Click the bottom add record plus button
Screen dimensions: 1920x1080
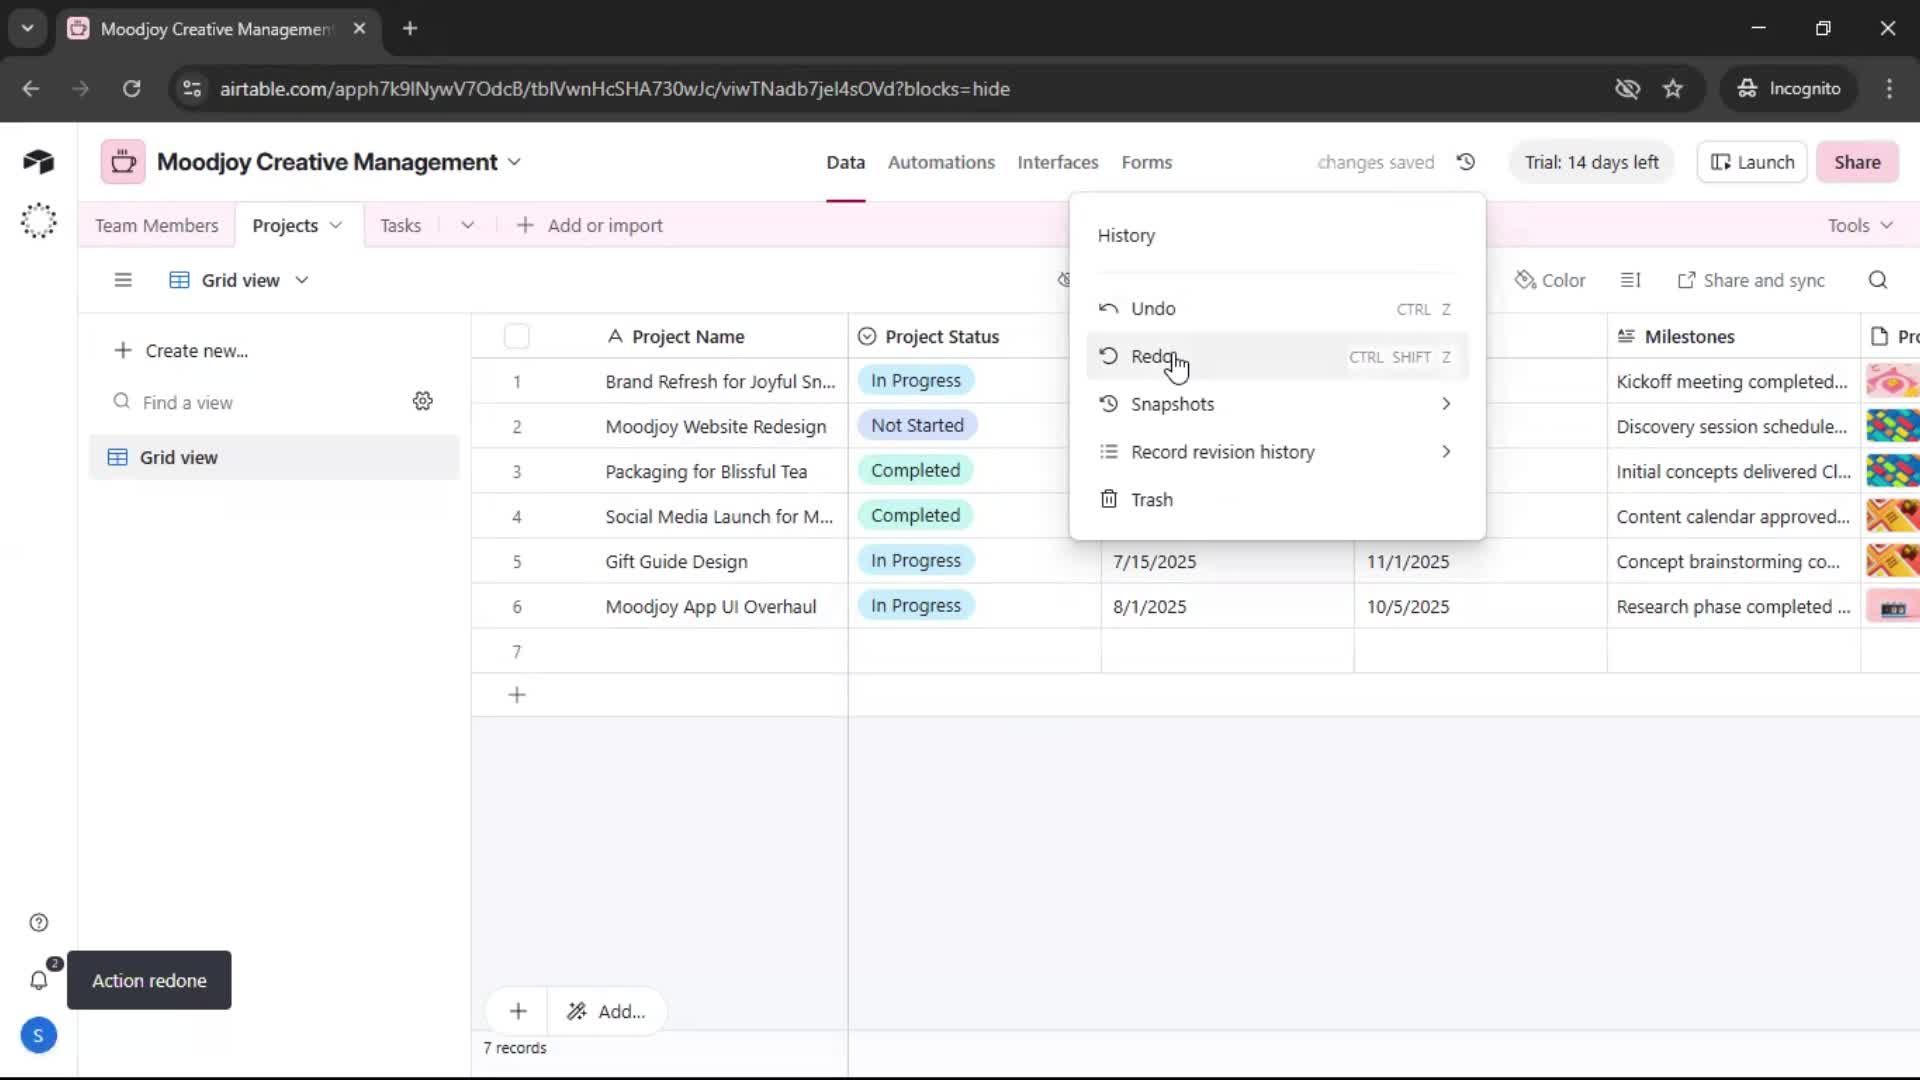pos(518,1011)
